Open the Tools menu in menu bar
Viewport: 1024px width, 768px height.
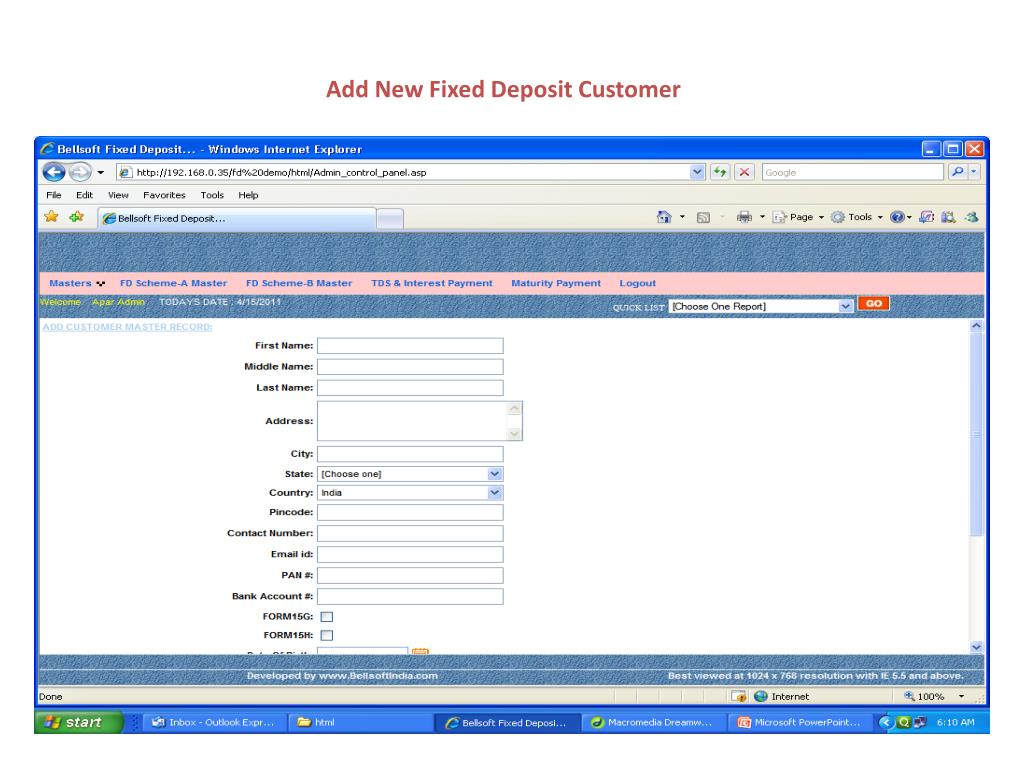click(x=212, y=195)
